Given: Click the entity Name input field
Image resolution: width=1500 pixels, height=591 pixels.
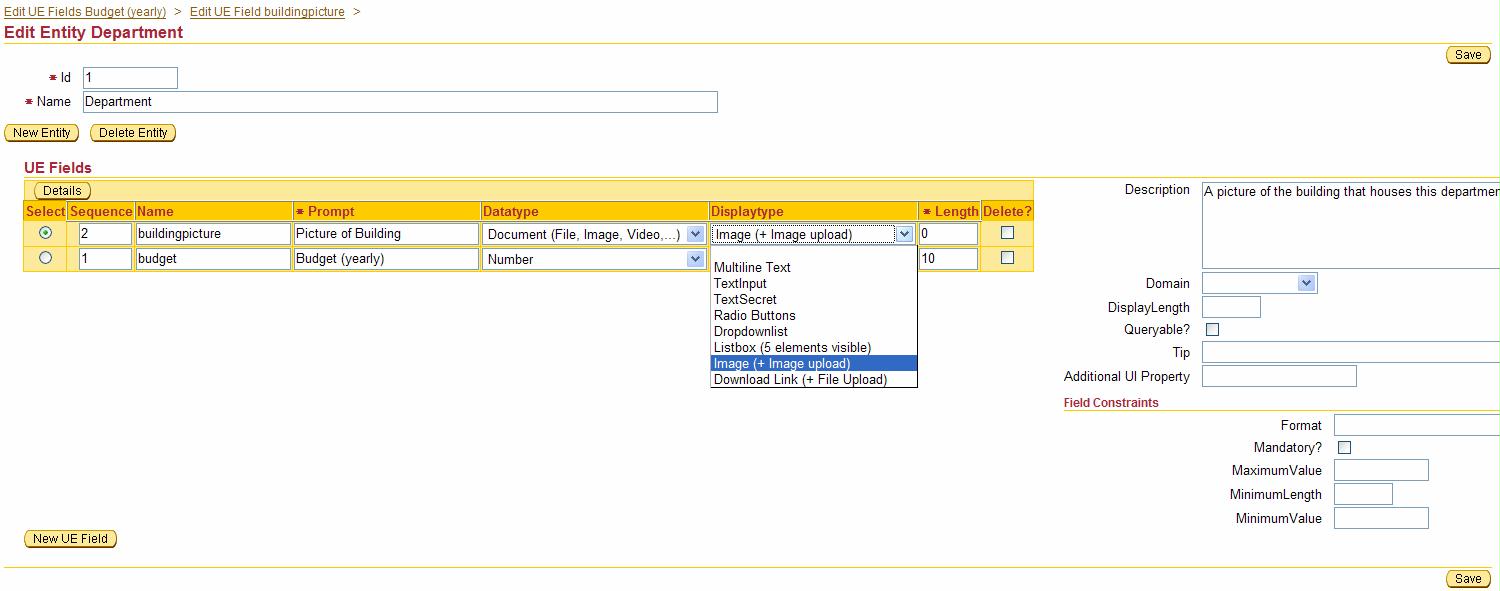Looking at the screenshot, I should [400, 102].
